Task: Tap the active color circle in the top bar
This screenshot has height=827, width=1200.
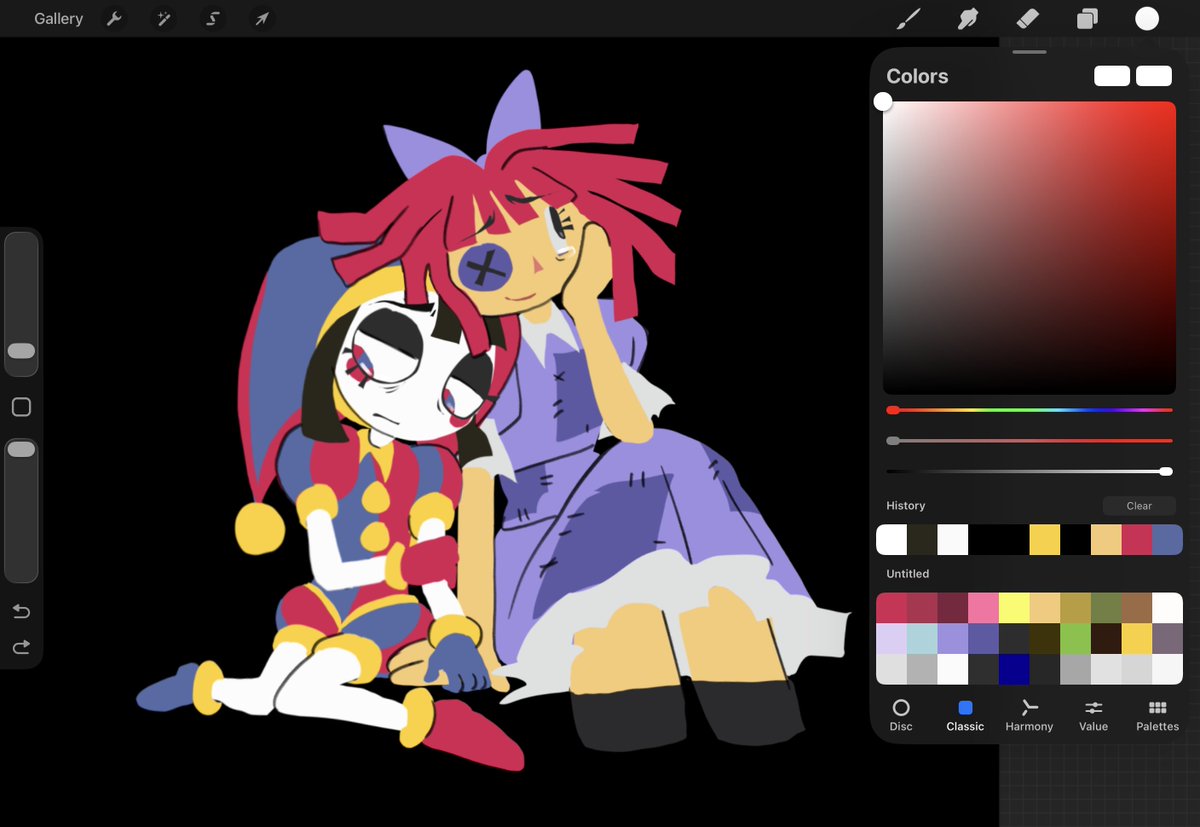Action: [x=1147, y=19]
